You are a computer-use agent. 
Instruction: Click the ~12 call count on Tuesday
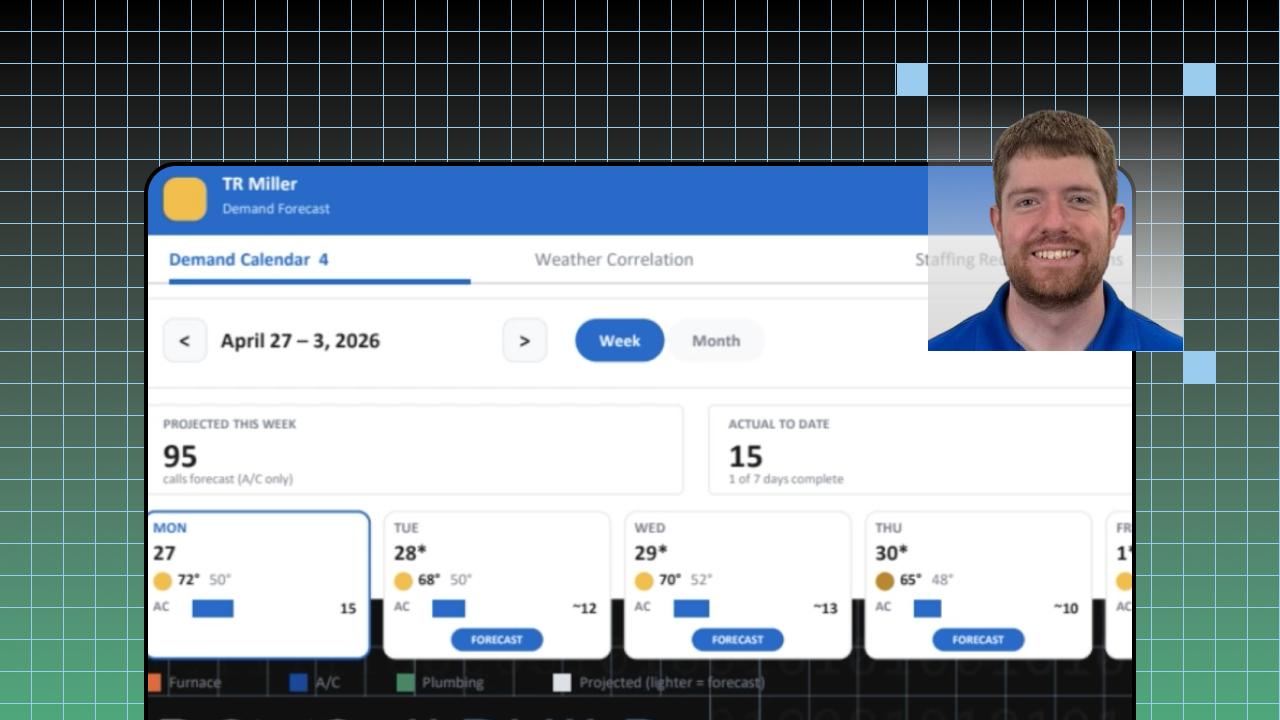pos(584,609)
